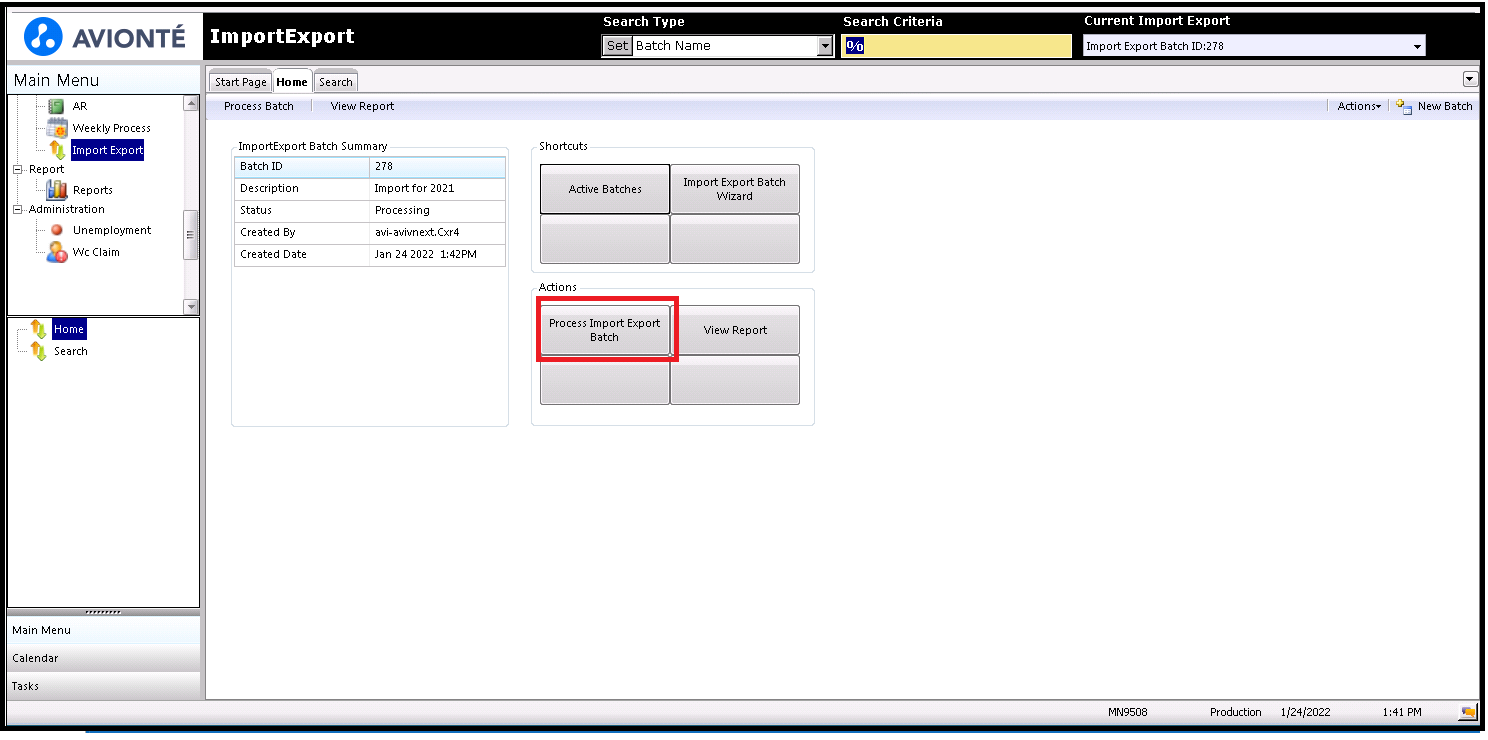Click Process Import Export Batch button
This screenshot has height=740, width=1488.
click(x=605, y=330)
